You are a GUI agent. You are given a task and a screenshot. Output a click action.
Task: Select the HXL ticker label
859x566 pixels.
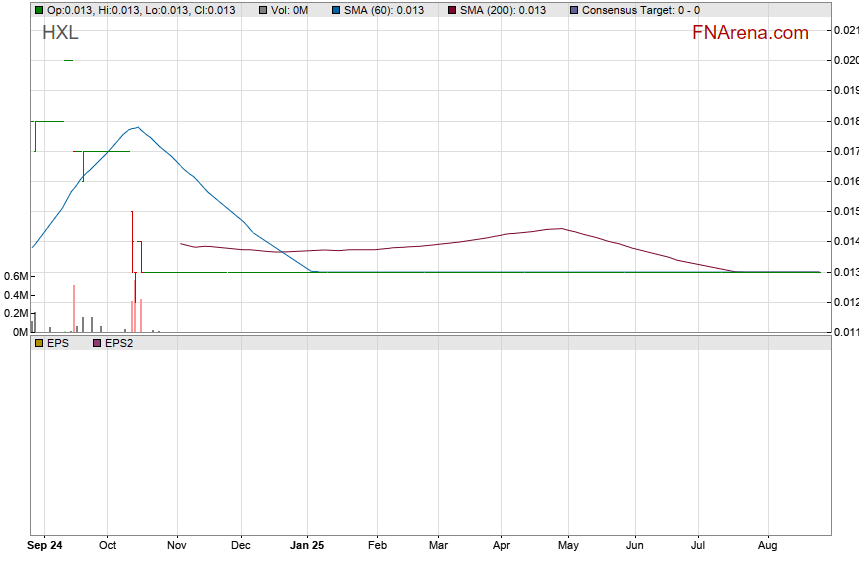point(60,33)
